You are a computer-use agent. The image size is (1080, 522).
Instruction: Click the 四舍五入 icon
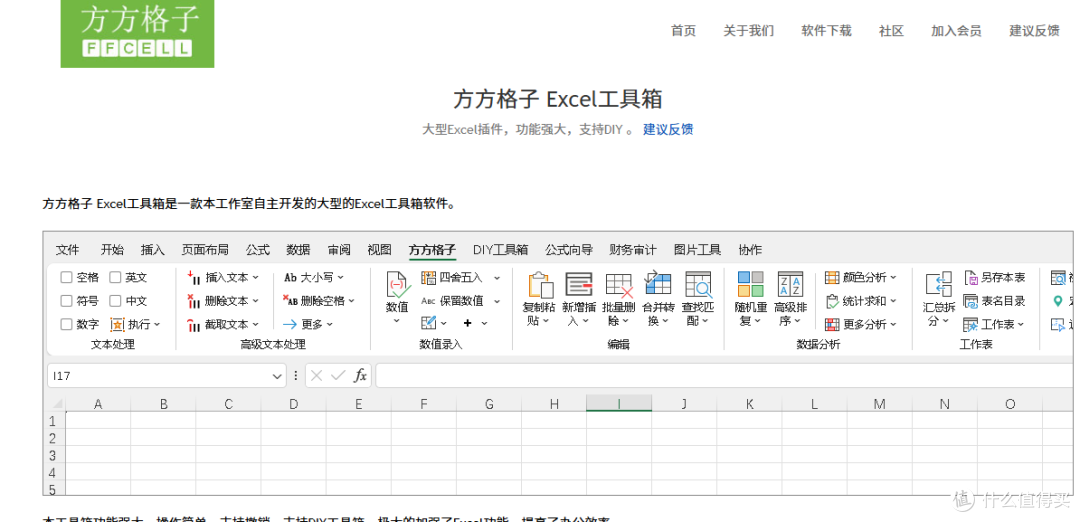tap(428, 278)
